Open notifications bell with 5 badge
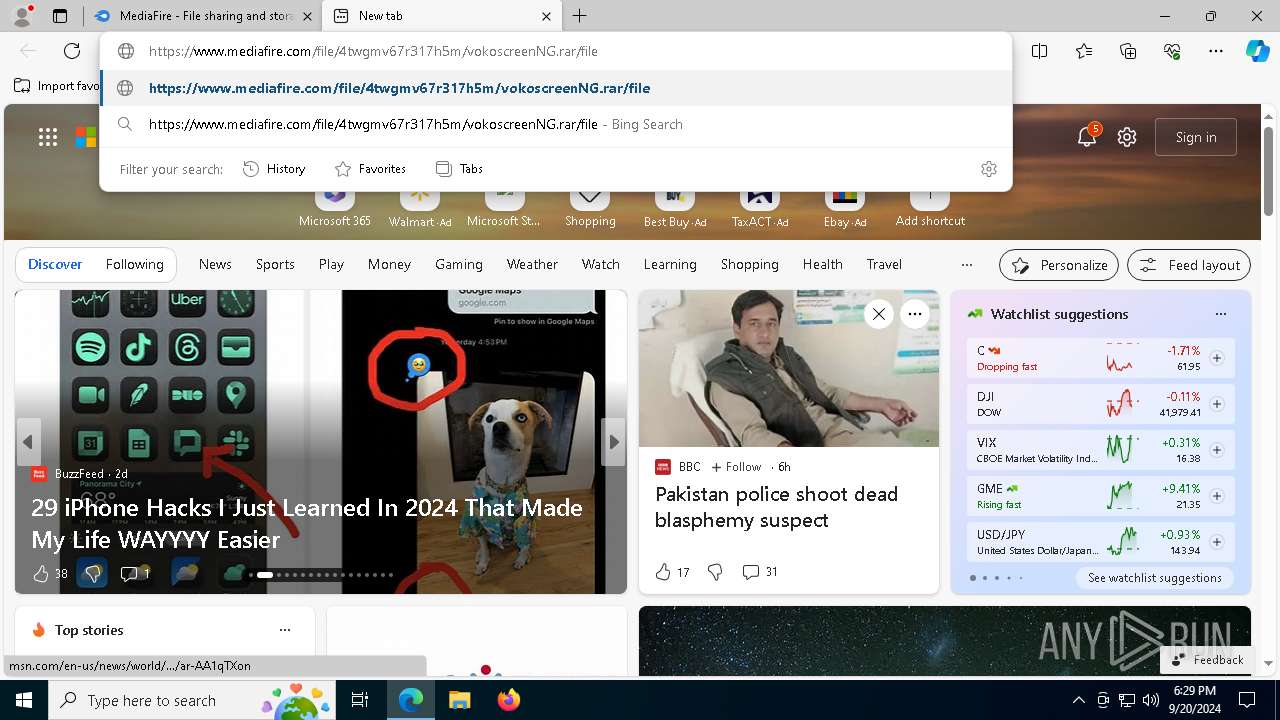Screen dimensions: 1280x720 (1087, 137)
